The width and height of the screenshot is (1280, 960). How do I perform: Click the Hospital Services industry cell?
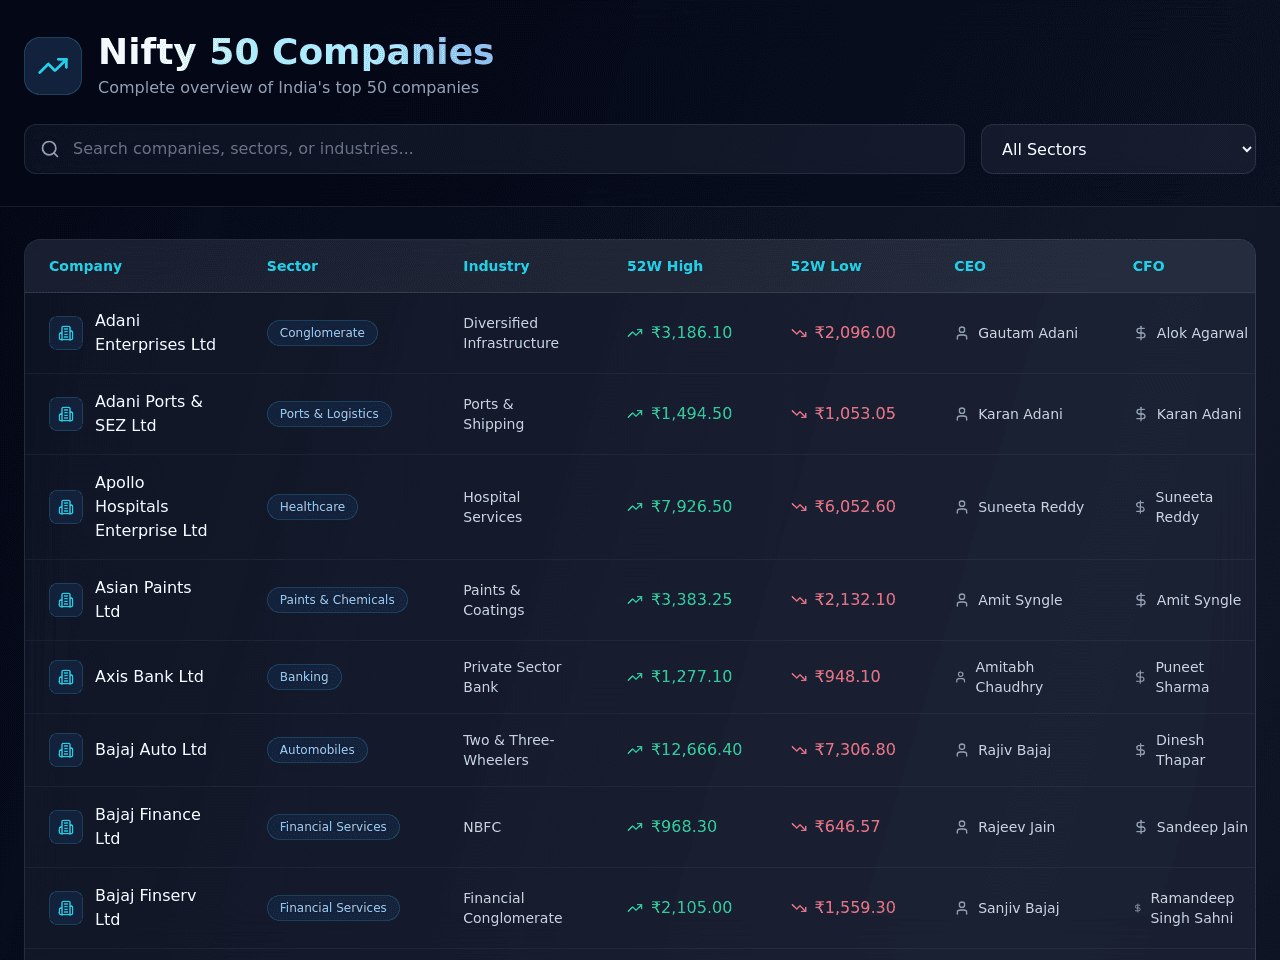pyautogui.click(x=493, y=507)
